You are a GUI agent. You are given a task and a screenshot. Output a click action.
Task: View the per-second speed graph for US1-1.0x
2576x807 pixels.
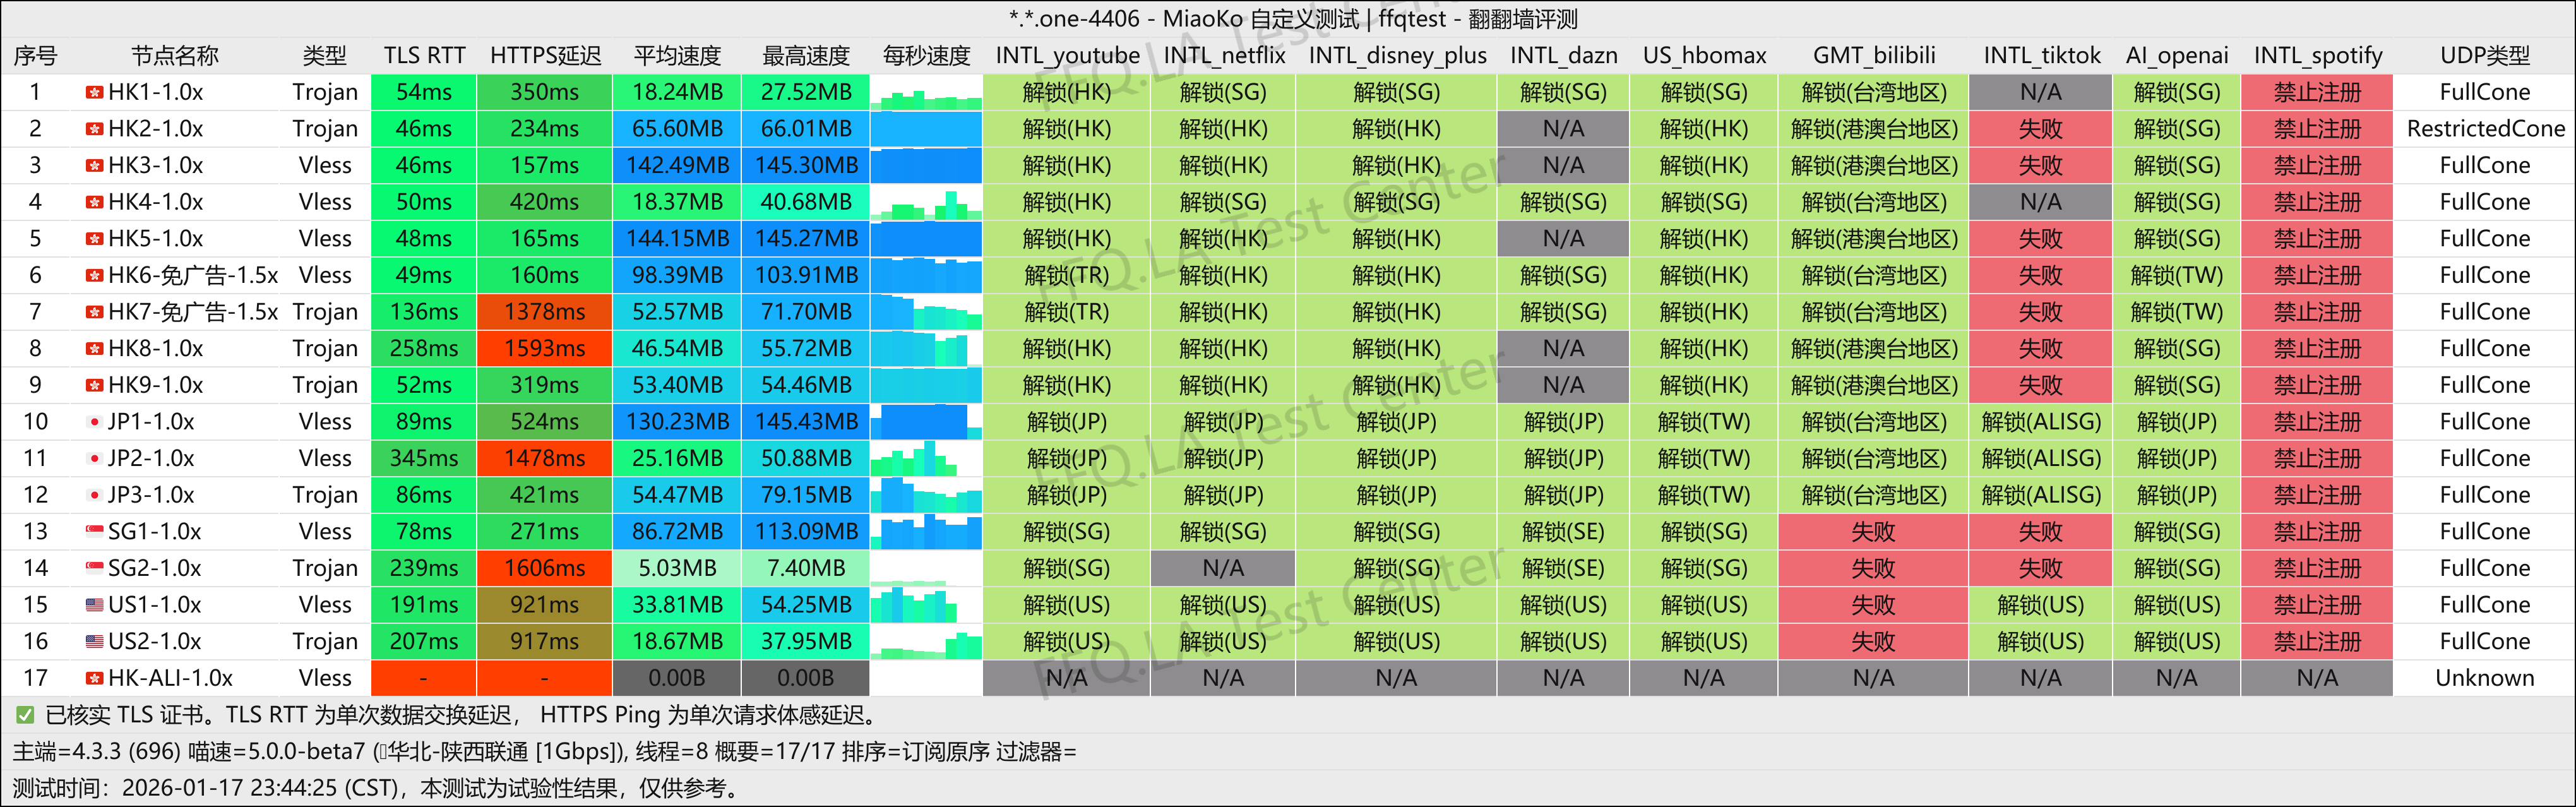[926, 605]
